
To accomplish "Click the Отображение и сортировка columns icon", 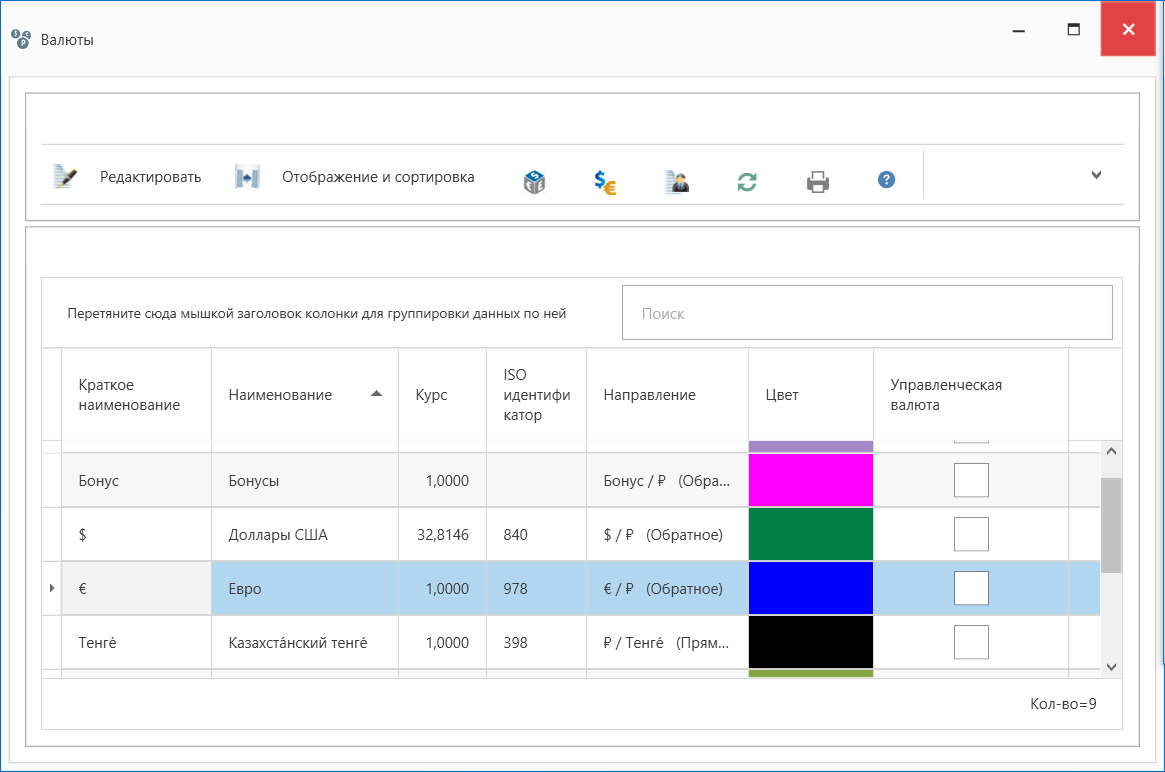I will 247,177.
